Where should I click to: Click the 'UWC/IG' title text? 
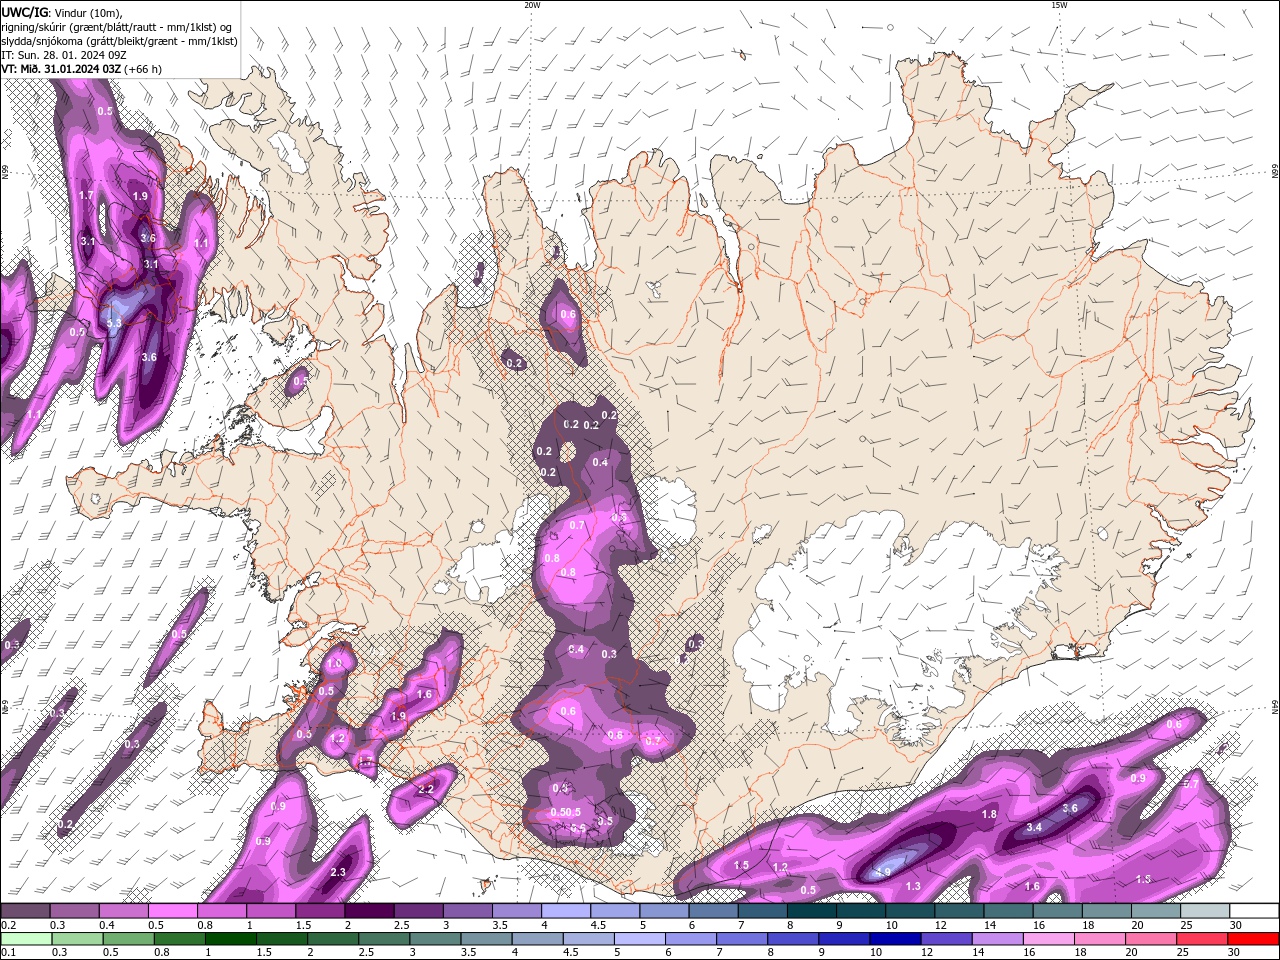point(23,11)
